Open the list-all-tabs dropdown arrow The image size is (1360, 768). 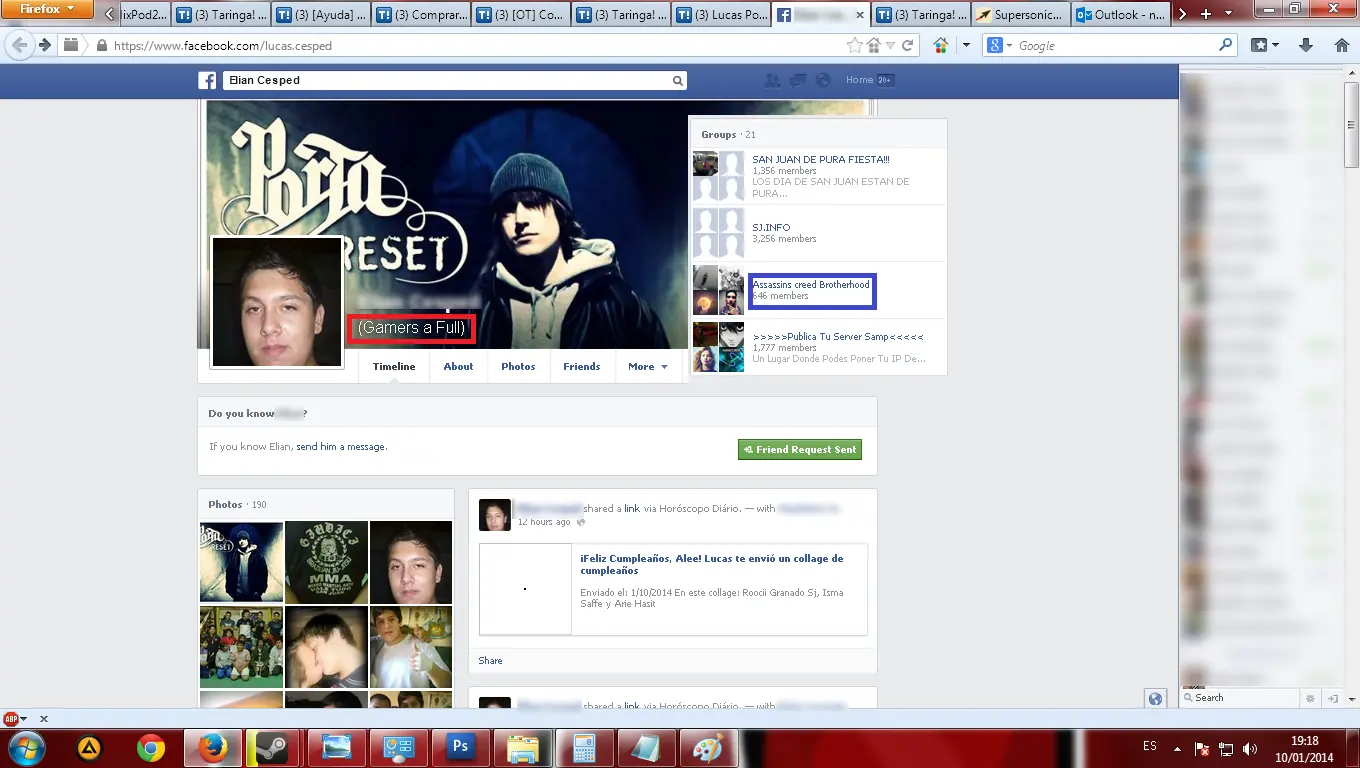coord(1228,14)
